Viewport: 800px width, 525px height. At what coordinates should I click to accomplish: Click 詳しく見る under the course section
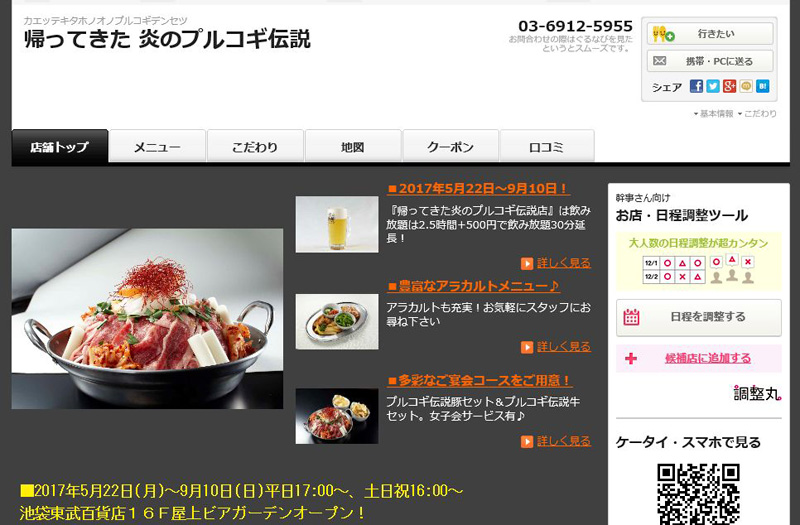pyautogui.click(x=563, y=441)
